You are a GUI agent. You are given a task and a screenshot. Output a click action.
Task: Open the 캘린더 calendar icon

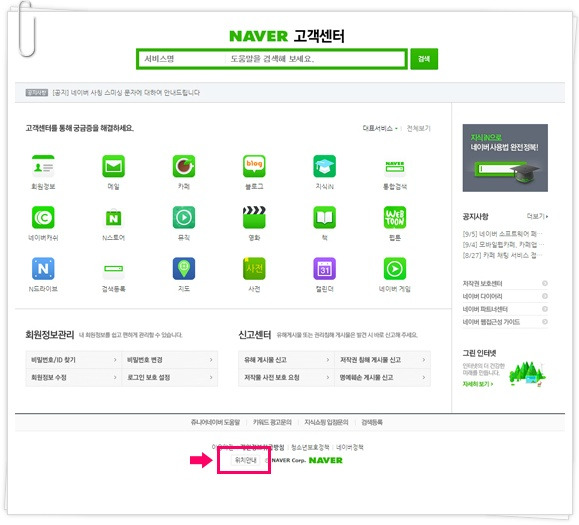(325, 268)
